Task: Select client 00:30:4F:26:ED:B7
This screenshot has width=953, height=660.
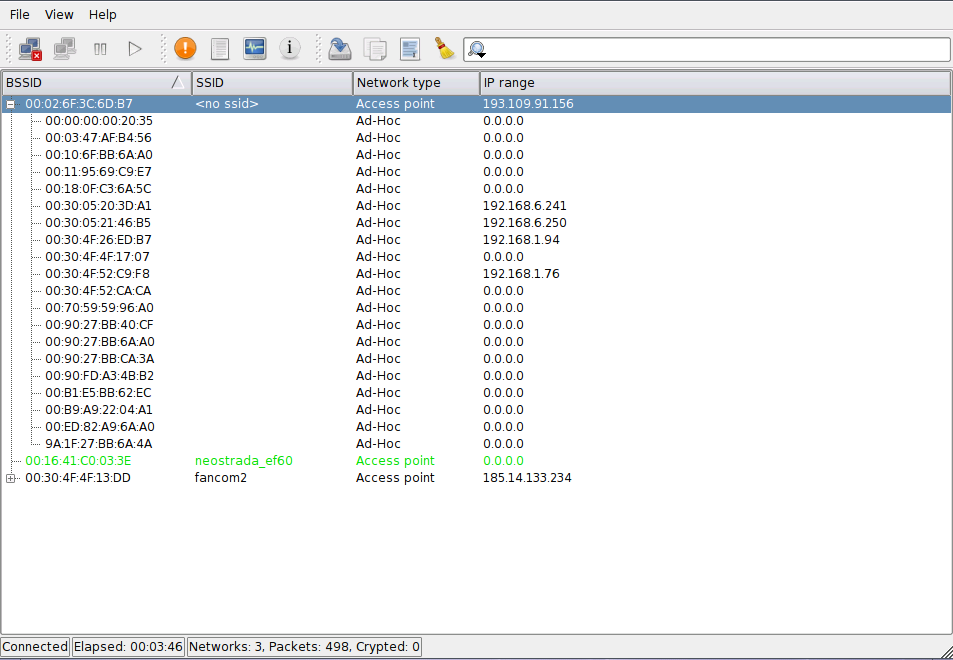Action: tap(98, 240)
